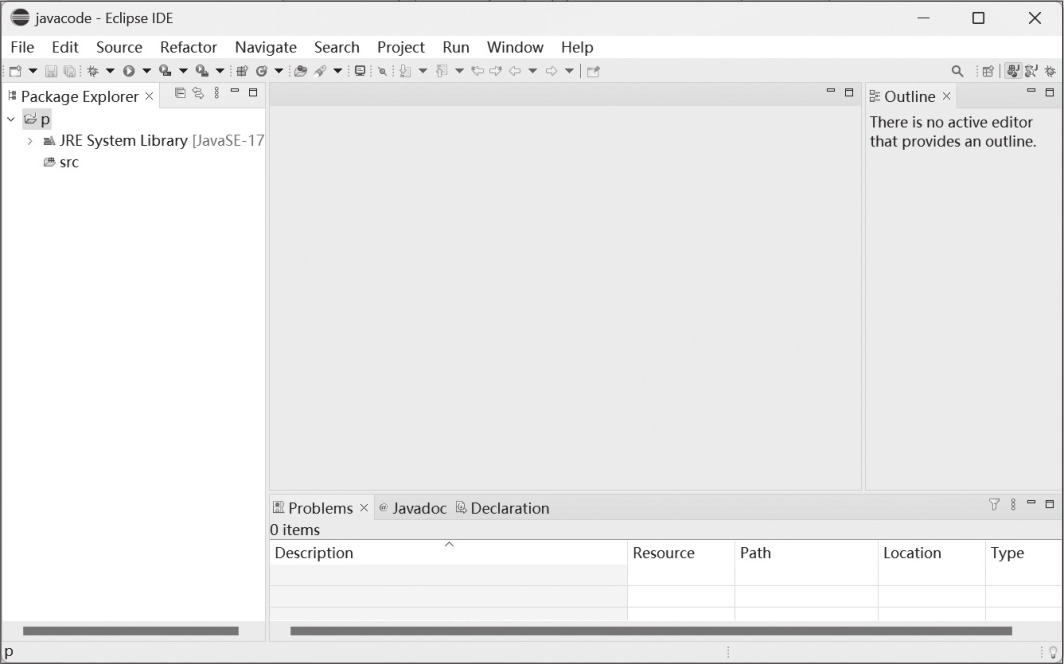Screen dimensions: 1064x664
Task: Jump to Next Edit Location icon
Action: pos(495,71)
